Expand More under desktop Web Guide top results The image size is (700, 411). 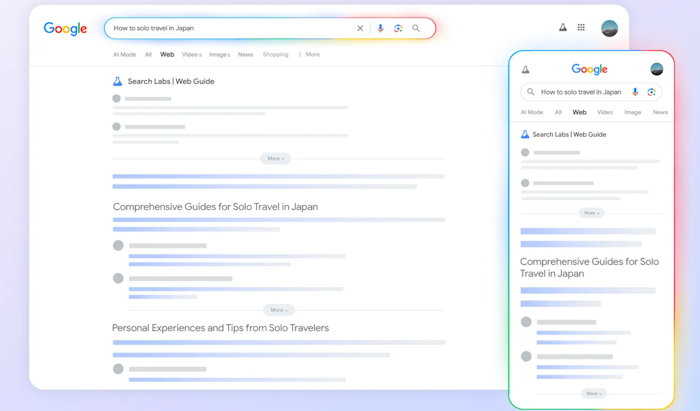coord(275,158)
